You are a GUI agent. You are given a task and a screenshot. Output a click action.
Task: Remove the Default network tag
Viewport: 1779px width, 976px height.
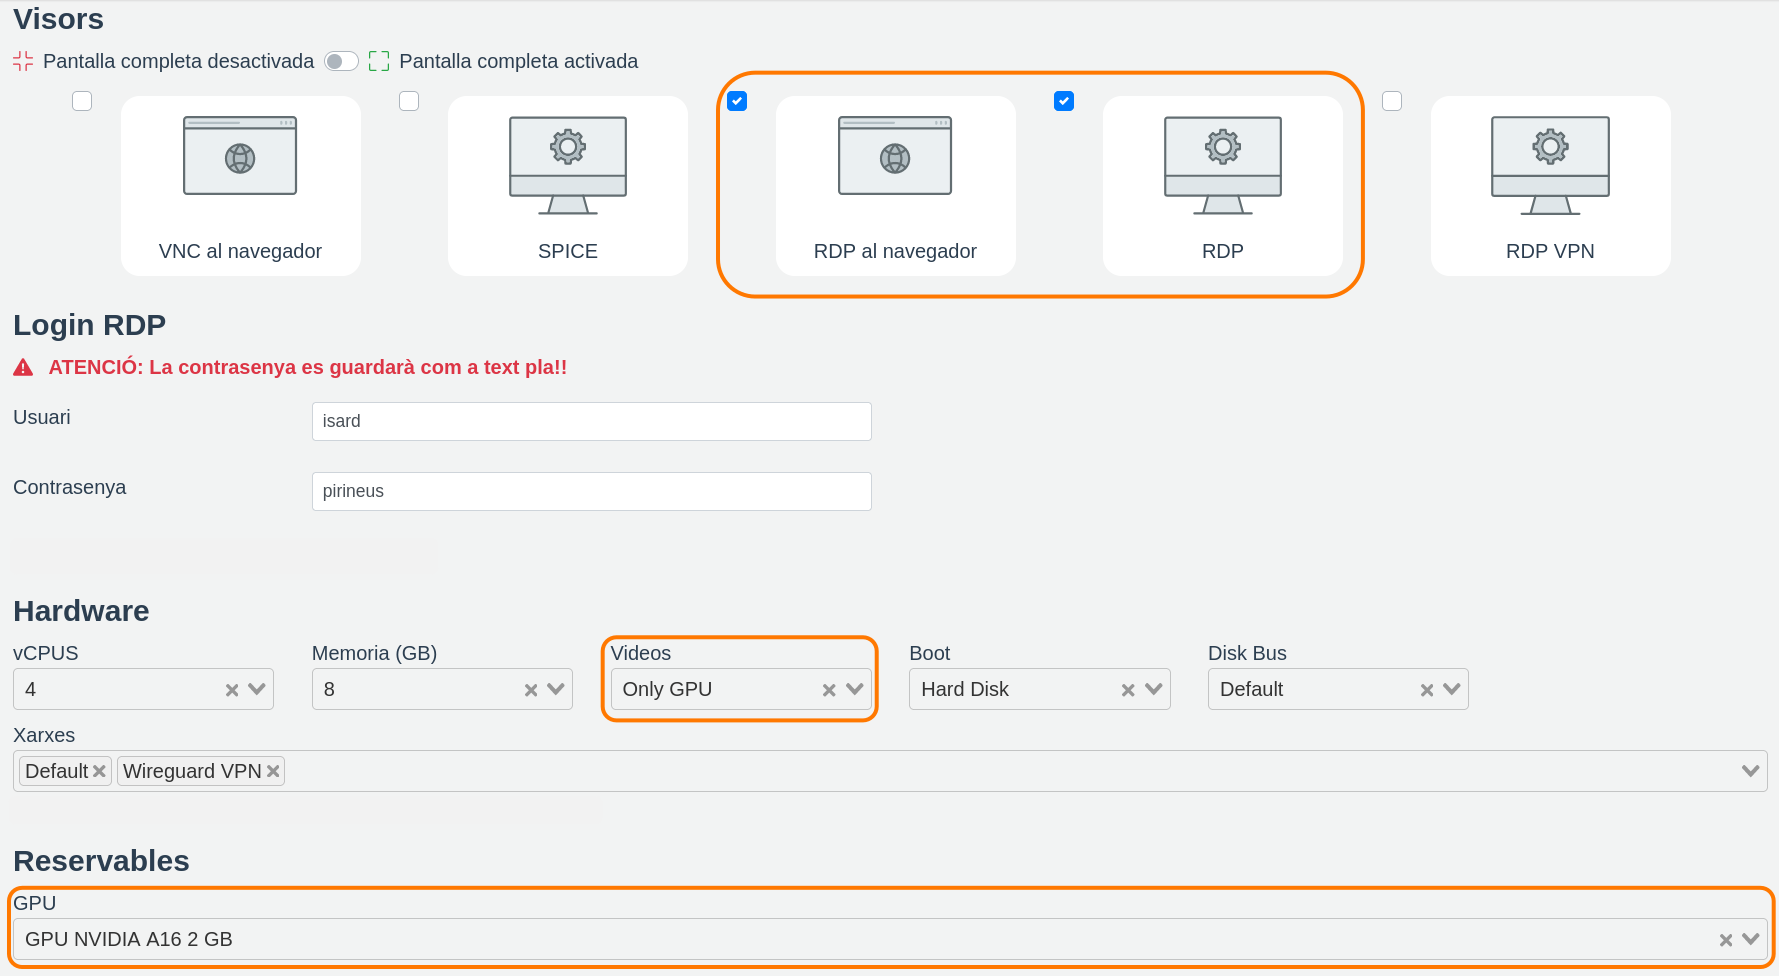pyautogui.click(x=99, y=771)
